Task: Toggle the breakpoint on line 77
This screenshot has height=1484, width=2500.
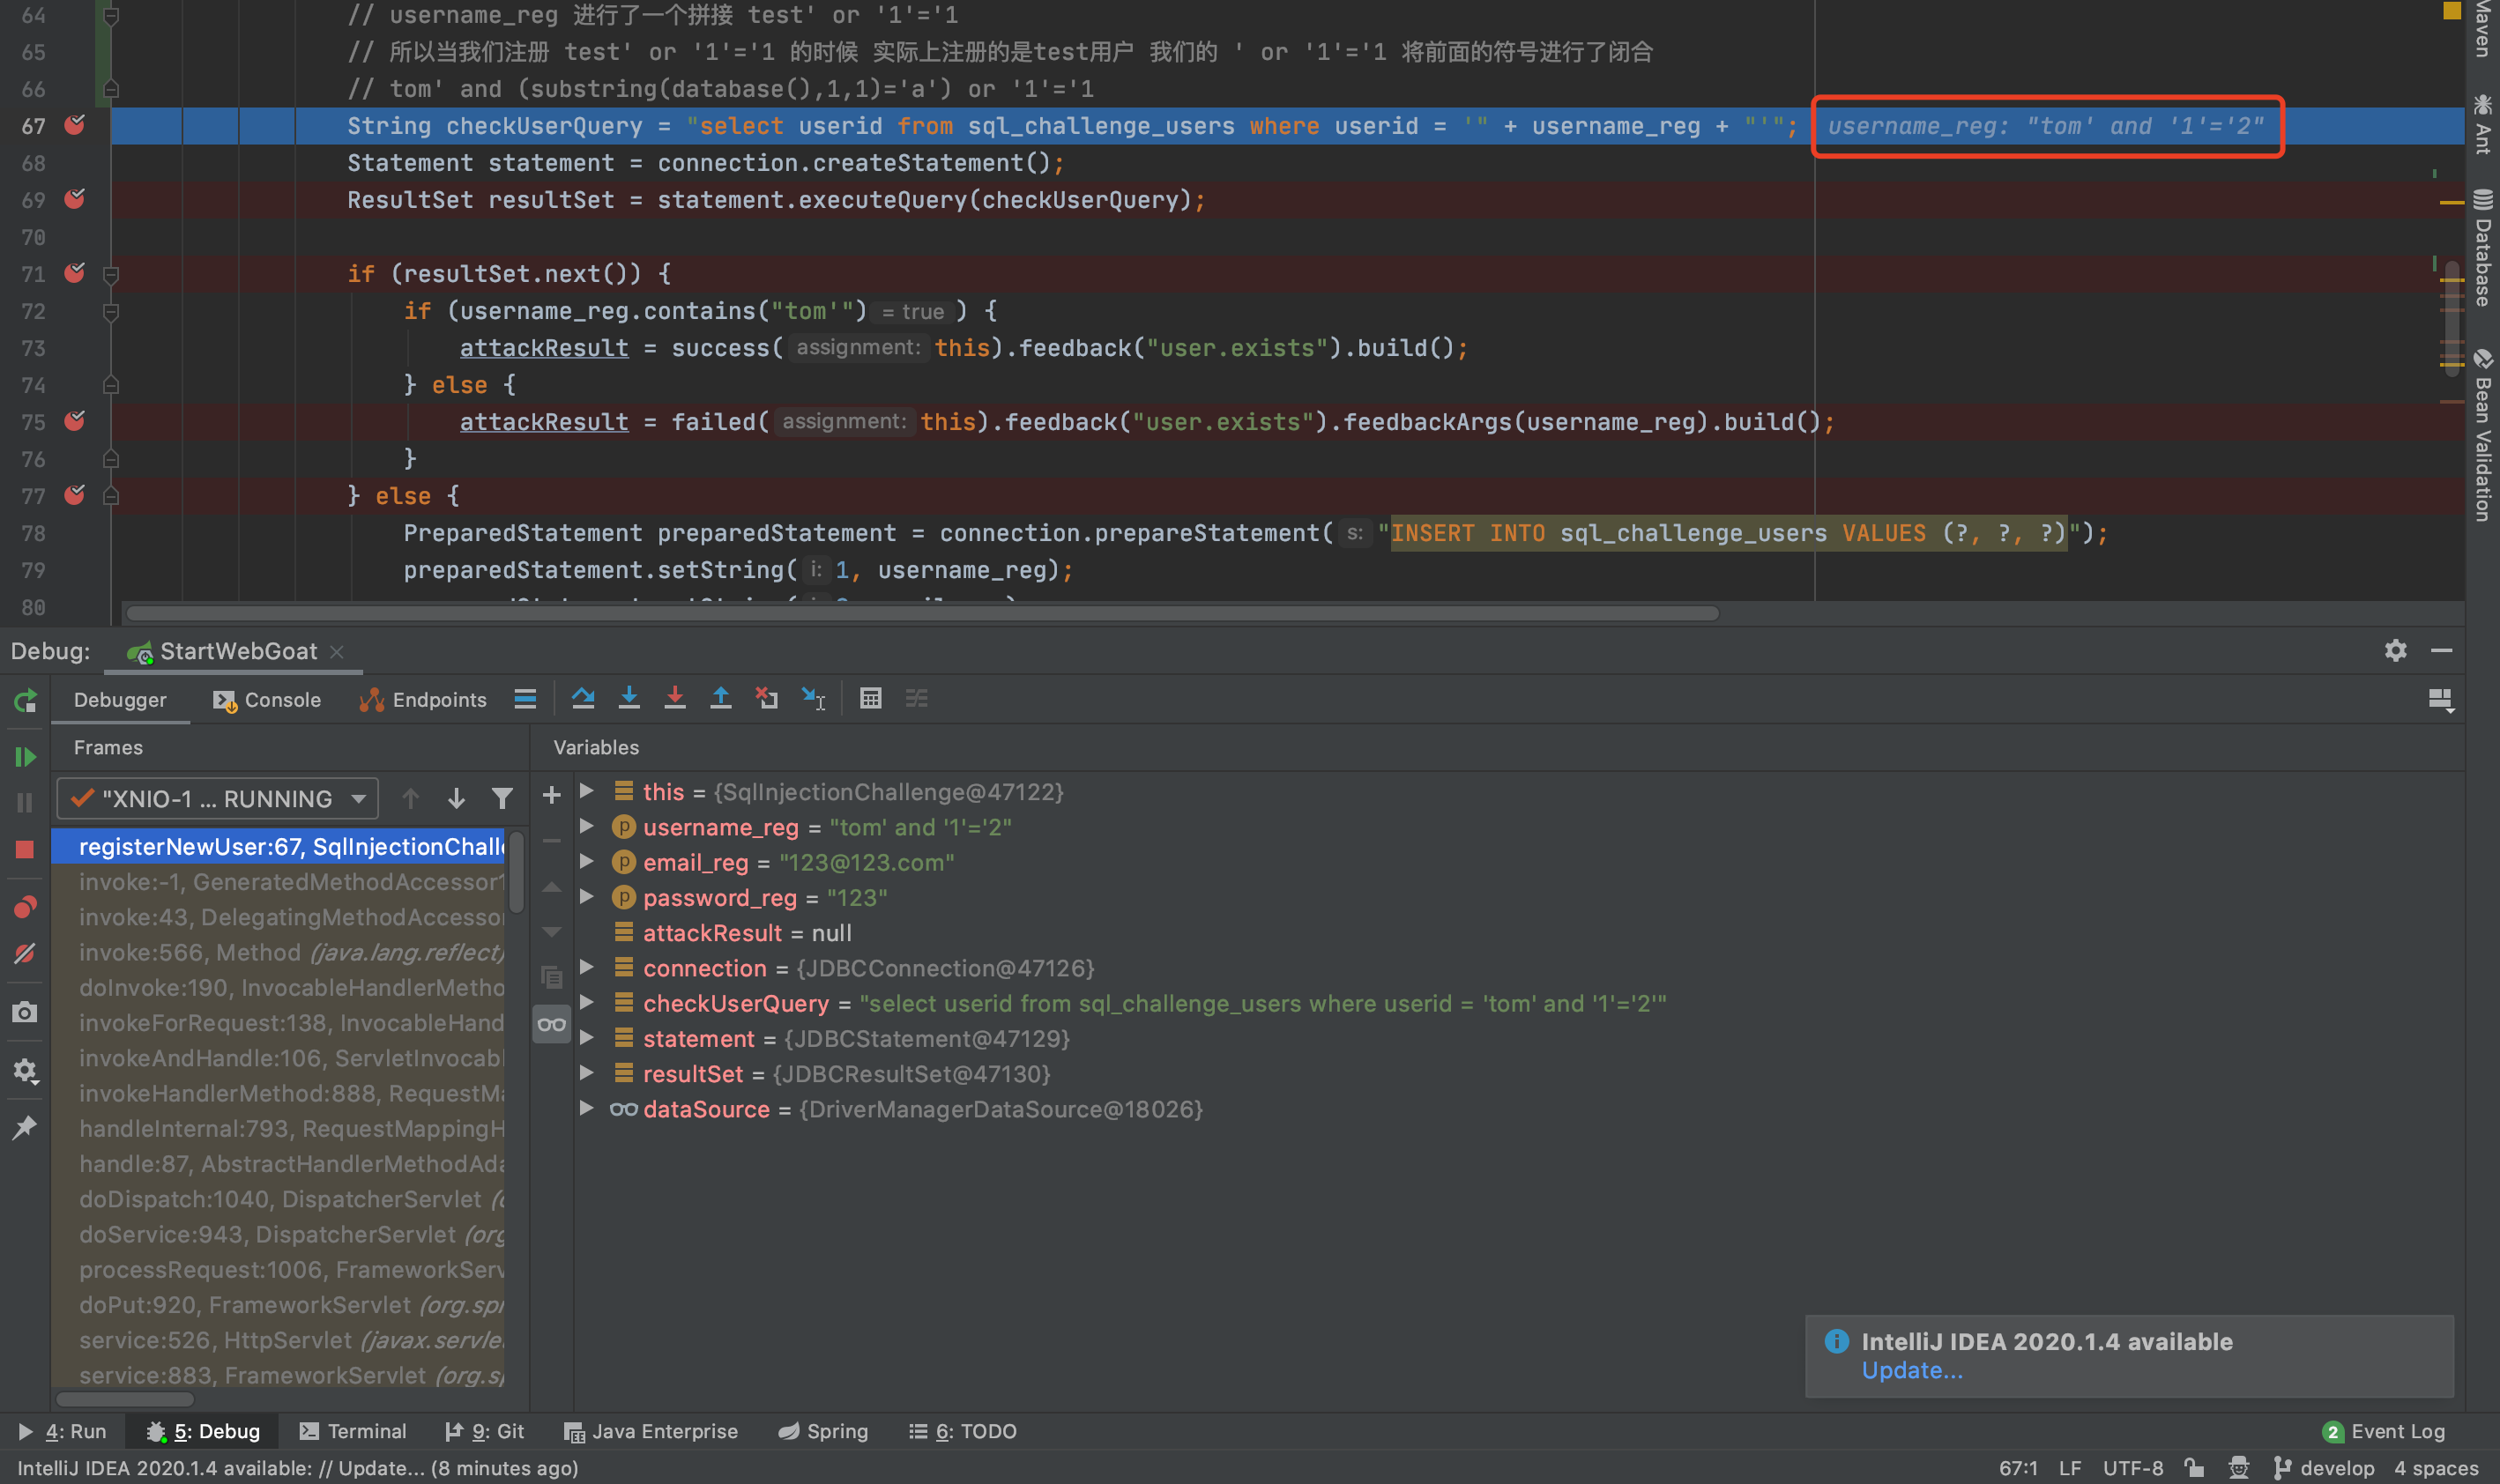Action: pos(74,495)
